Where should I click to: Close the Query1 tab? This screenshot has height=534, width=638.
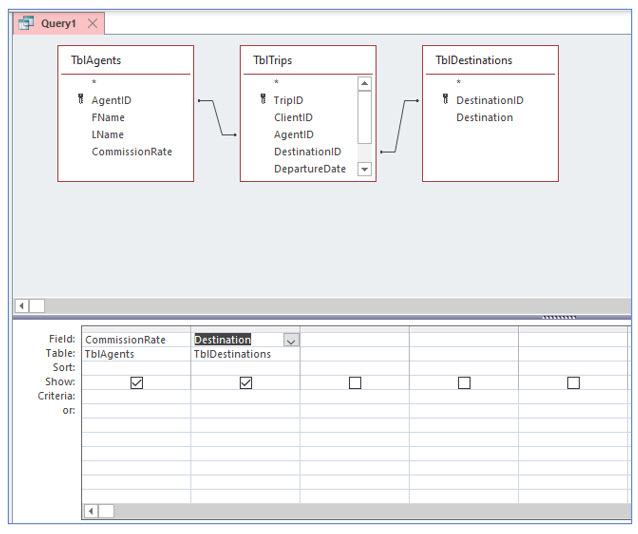click(93, 23)
